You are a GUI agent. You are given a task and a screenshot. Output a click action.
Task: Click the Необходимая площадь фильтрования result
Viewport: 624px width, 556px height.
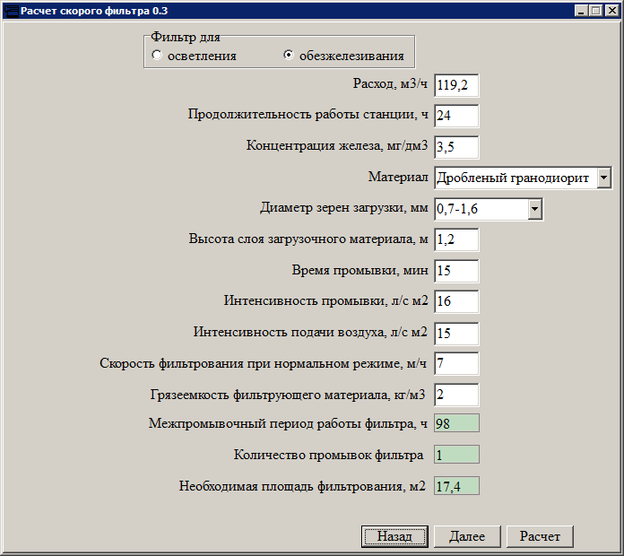(x=456, y=486)
